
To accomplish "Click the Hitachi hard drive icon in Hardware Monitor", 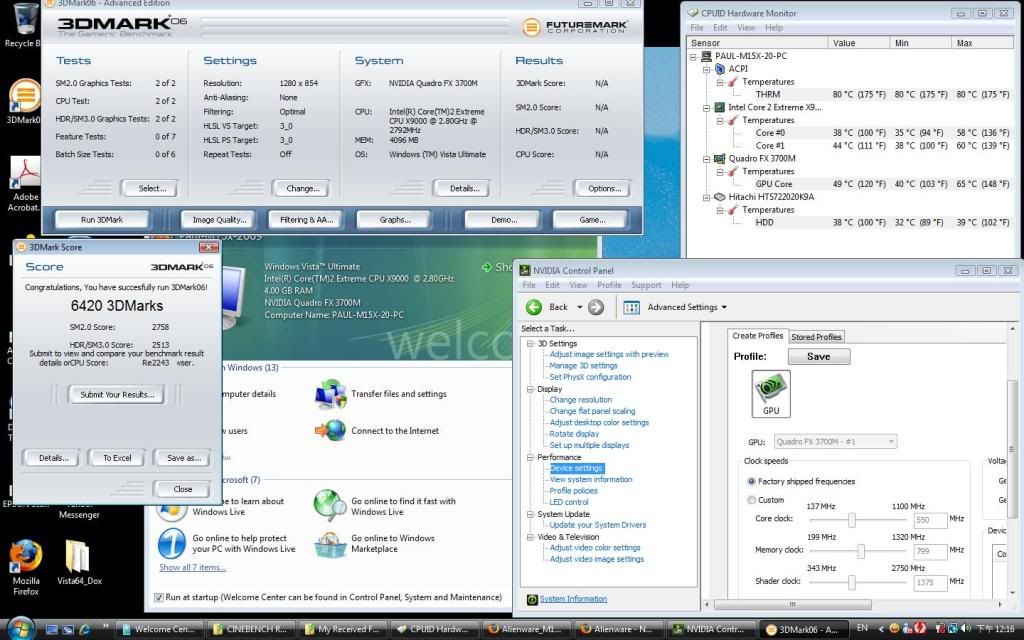I will coord(719,197).
